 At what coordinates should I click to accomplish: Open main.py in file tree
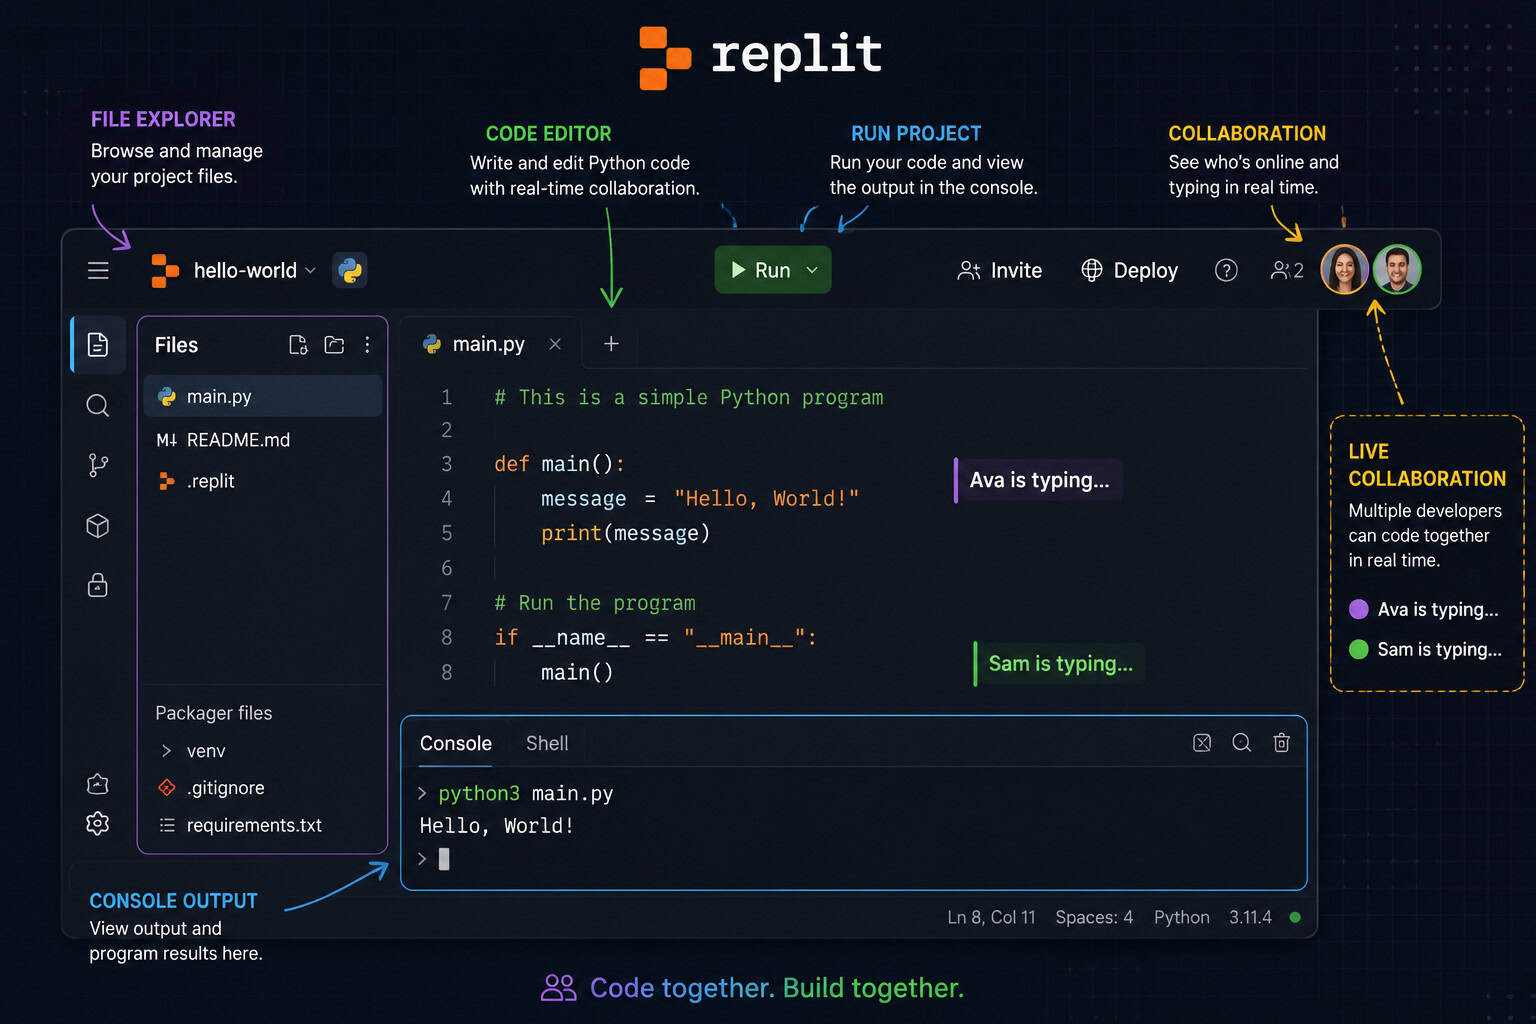pos(263,396)
